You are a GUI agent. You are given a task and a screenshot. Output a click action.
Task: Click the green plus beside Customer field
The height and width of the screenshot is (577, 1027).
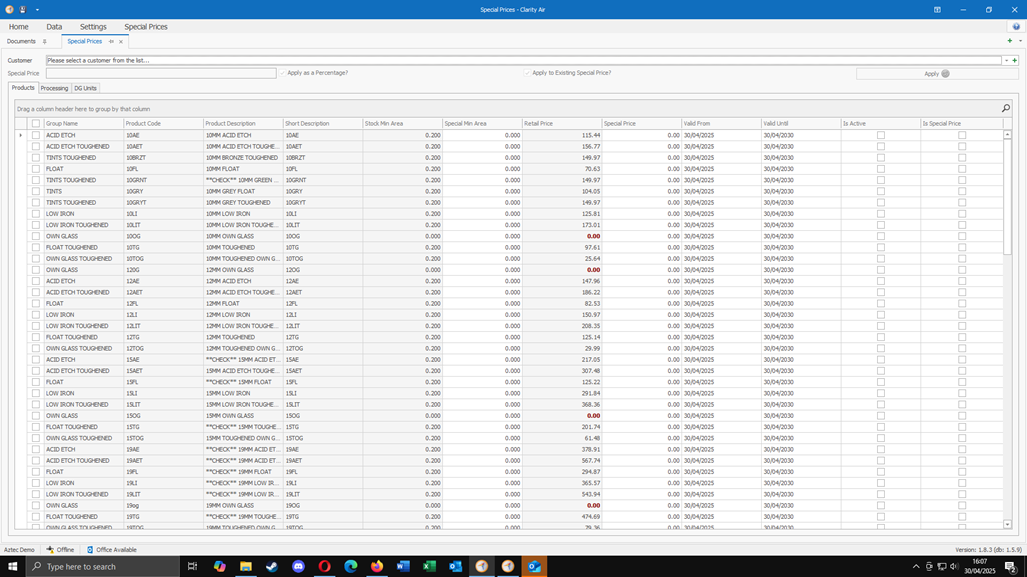point(1015,60)
